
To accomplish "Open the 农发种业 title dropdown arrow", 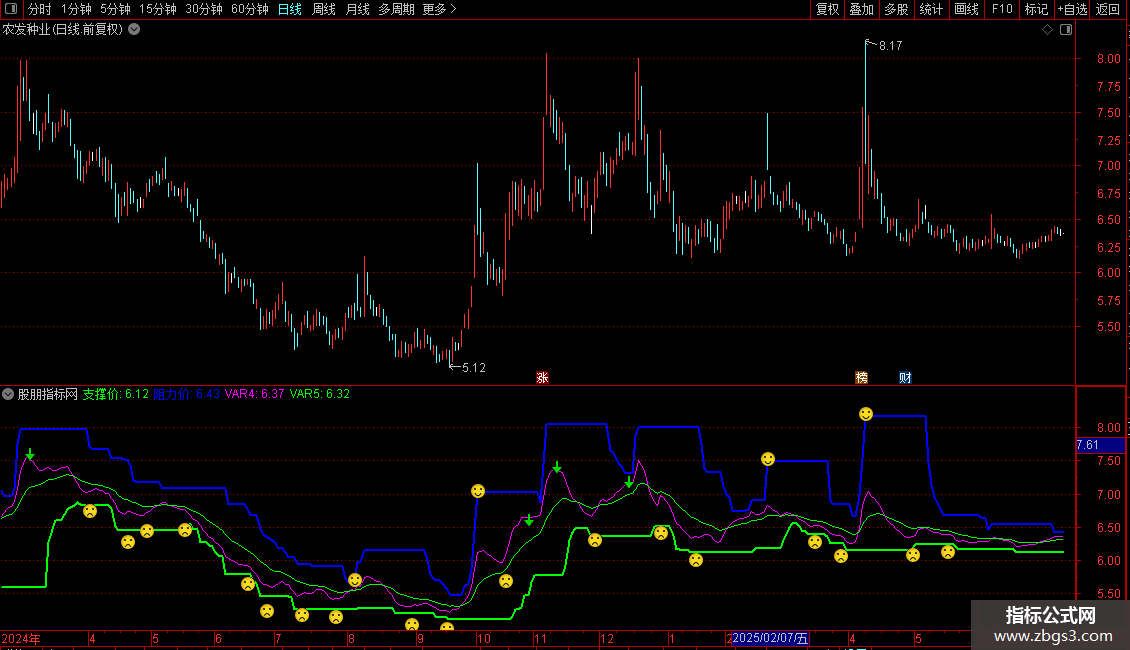I will click(x=134, y=30).
